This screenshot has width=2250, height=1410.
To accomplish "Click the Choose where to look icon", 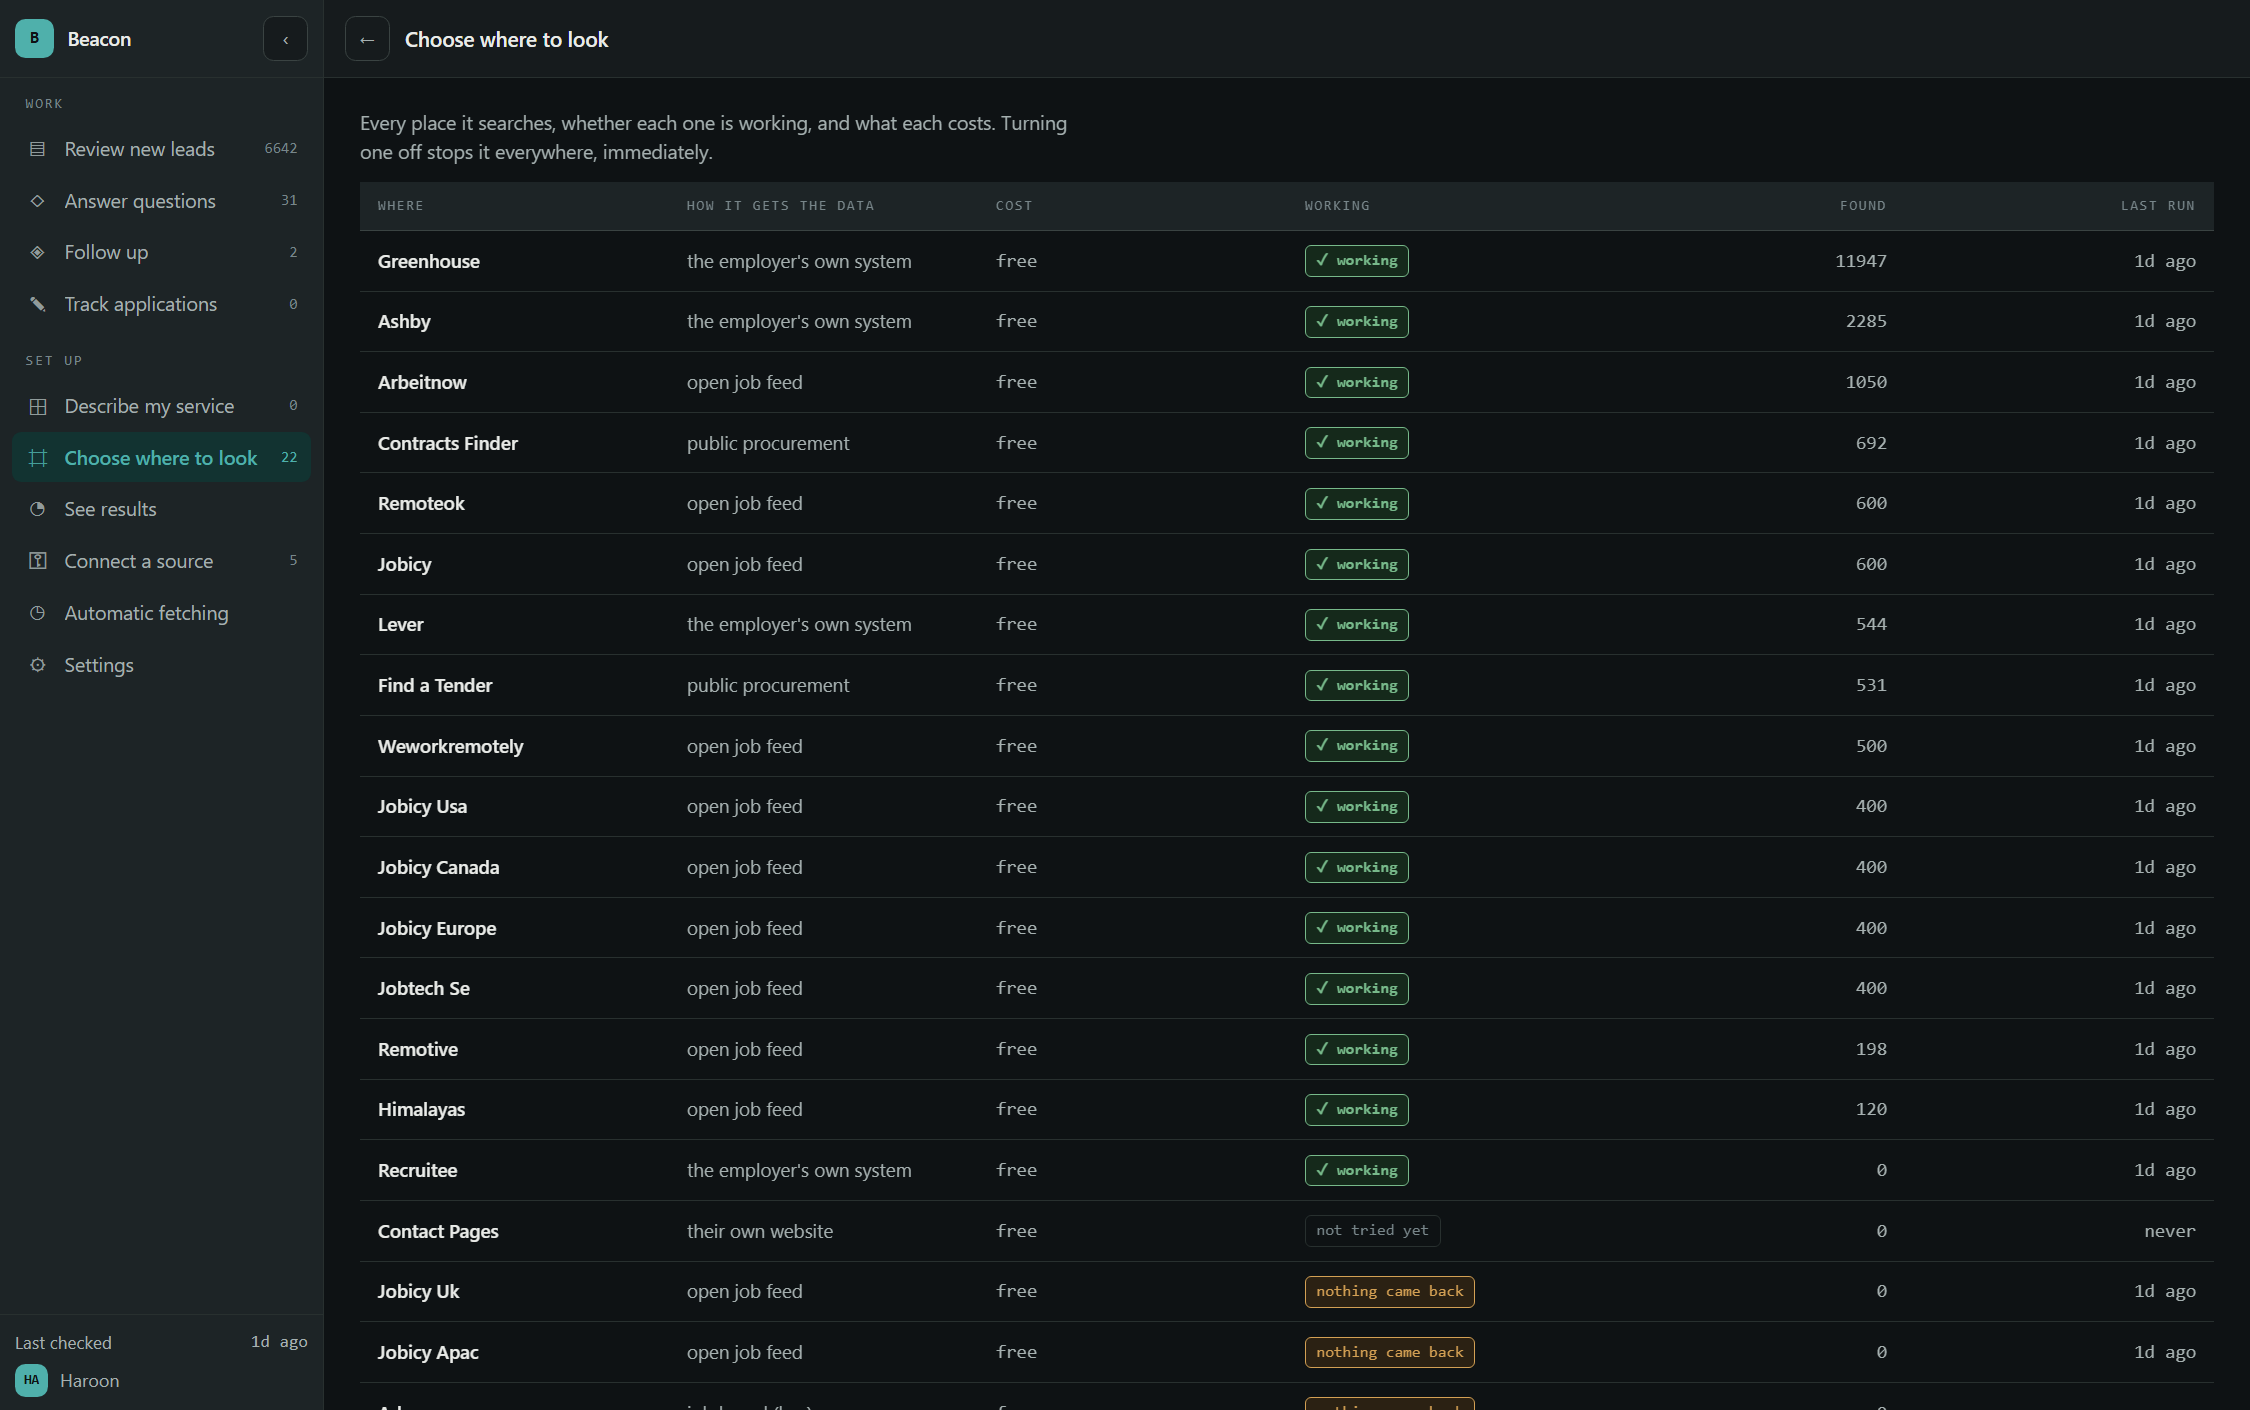I will click(x=38, y=458).
